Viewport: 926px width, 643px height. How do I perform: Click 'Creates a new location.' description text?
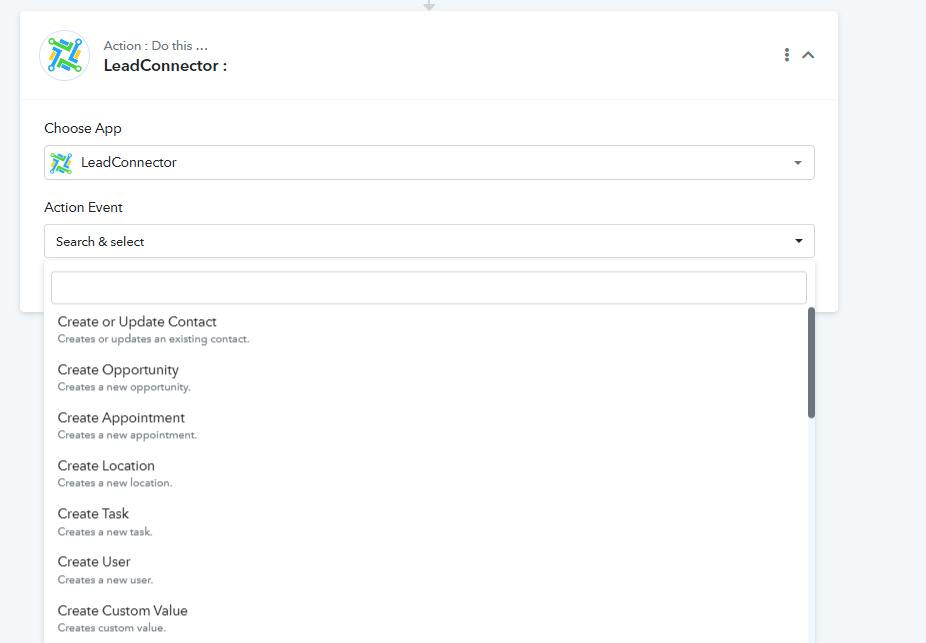(x=115, y=482)
